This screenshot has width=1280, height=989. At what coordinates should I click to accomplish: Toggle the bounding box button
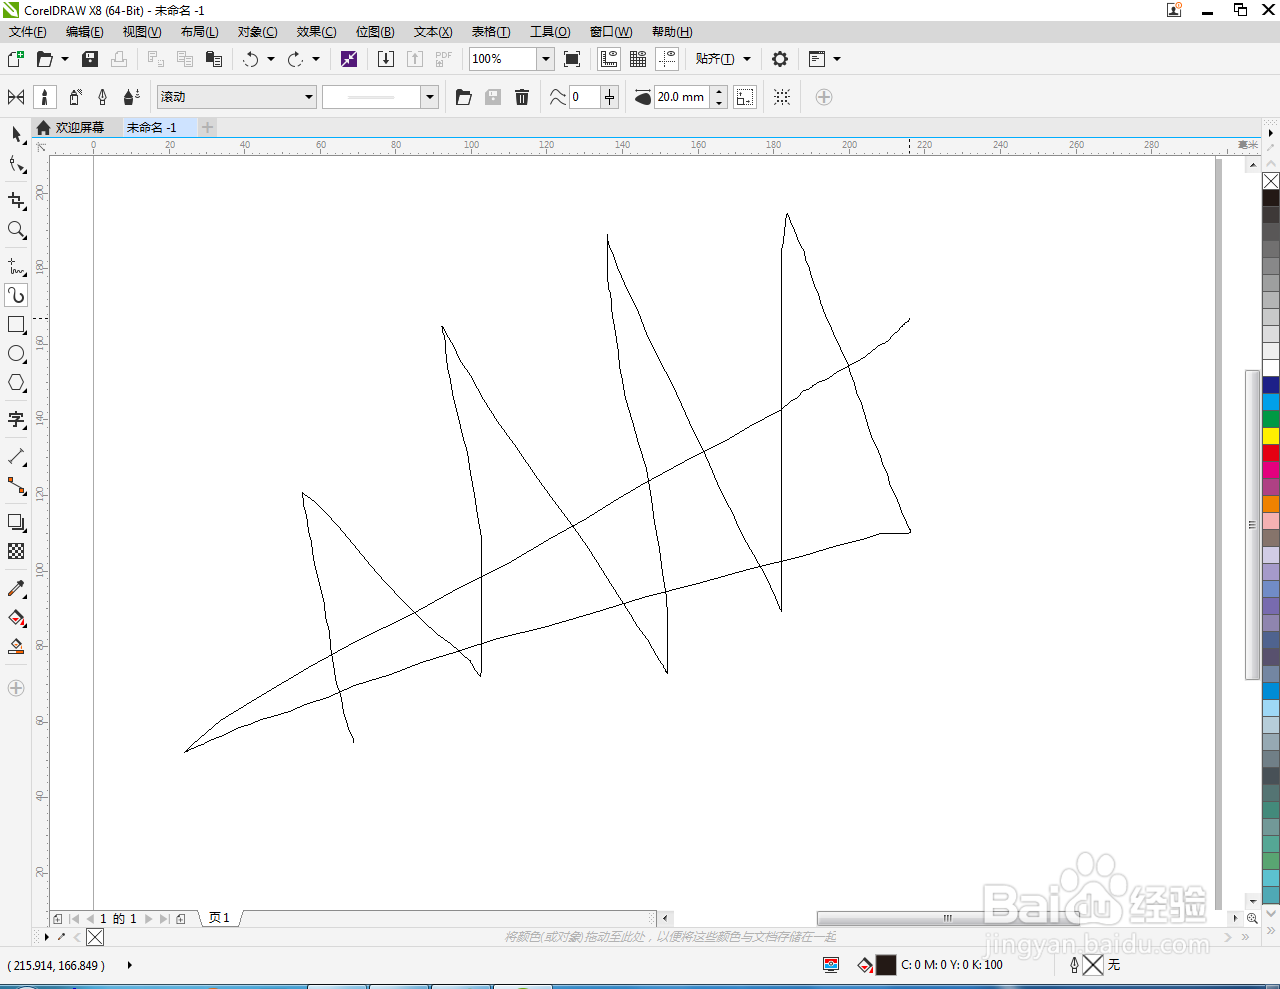tap(782, 97)
